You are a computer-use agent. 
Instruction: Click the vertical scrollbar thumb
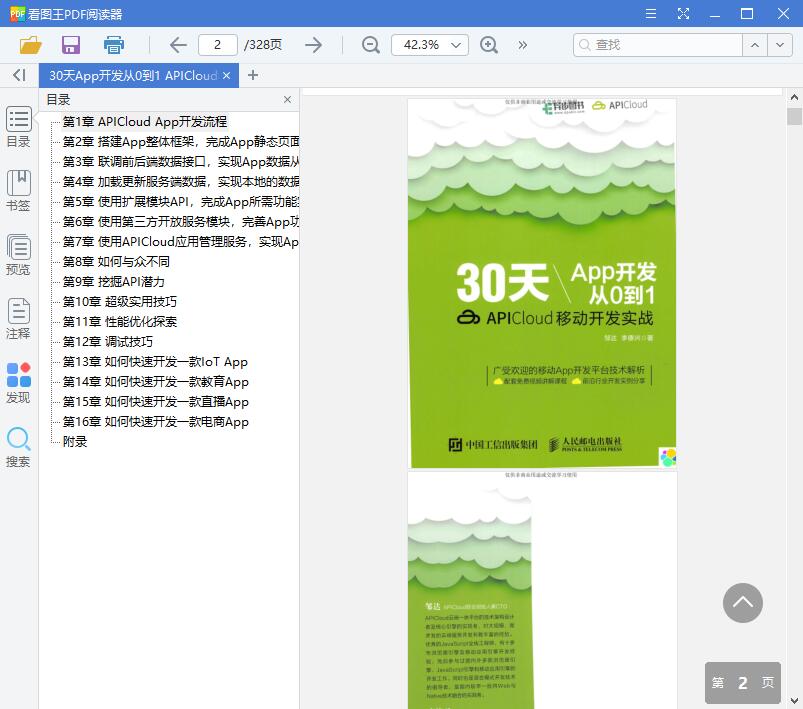[x=794, y=116]
